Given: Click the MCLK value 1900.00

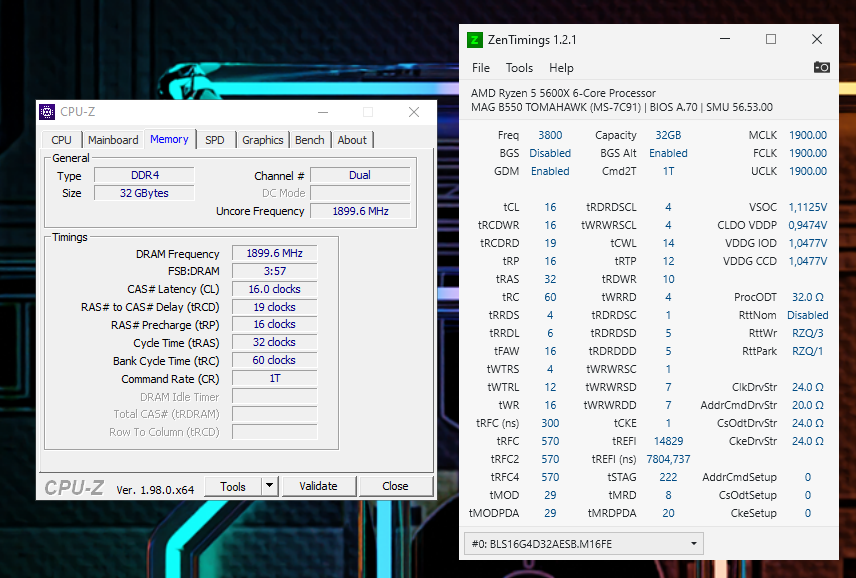Looking at the screenshot, I should tap(808, 135).
